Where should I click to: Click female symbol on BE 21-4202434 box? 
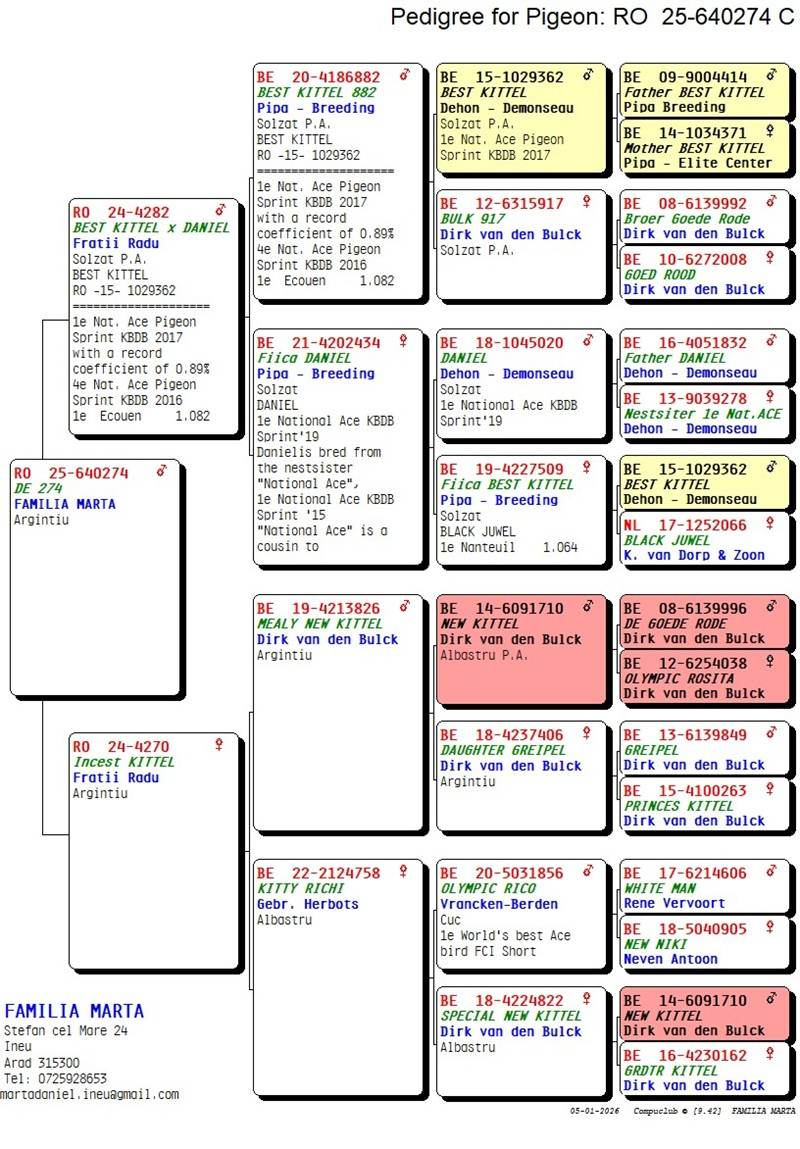pyautogui.click(x=404, y=342)
